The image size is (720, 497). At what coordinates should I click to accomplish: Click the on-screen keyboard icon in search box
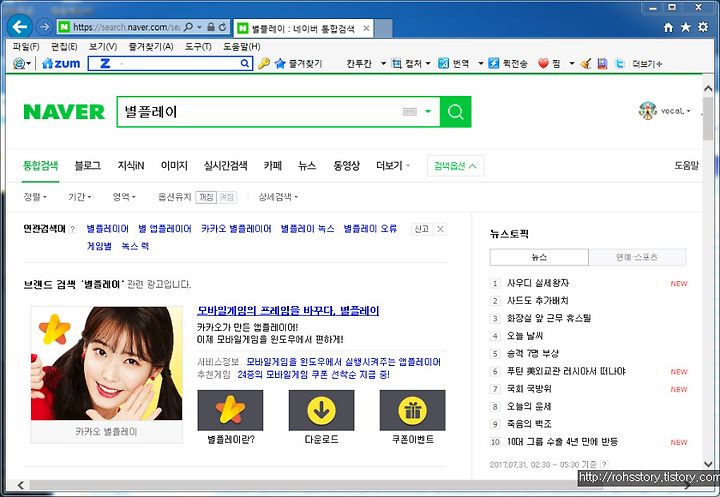click(410, 112)
